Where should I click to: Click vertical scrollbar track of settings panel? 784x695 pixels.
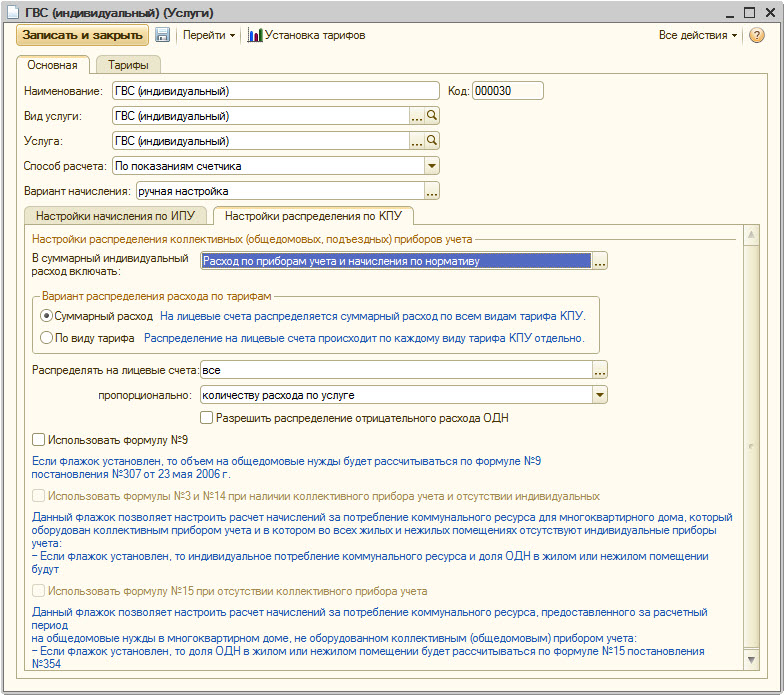click(x=751, y=447)
